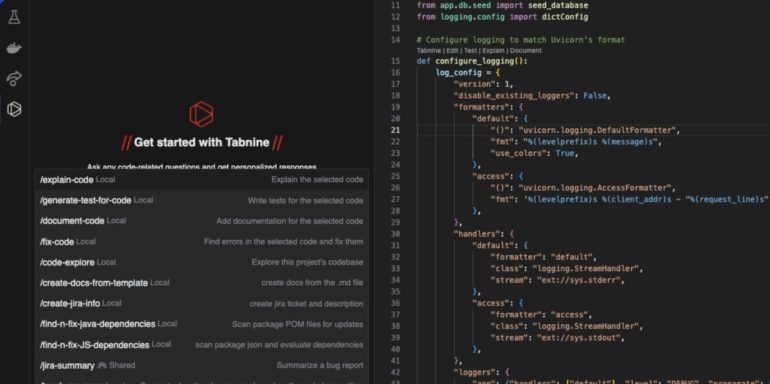Click the "use_colors": True line
770x384 pixels.
534,153
